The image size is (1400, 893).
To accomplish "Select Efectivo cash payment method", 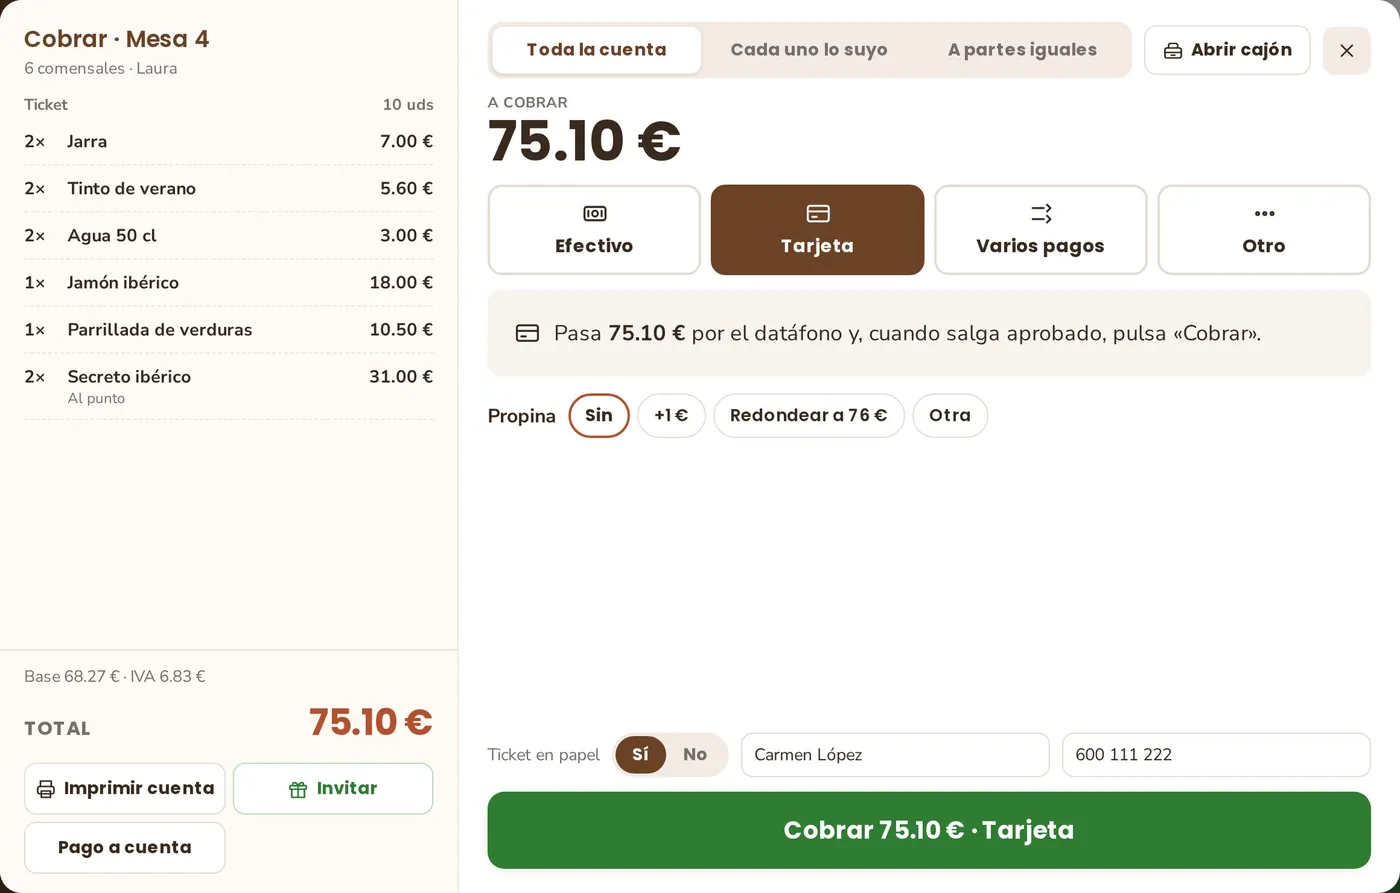I will point(594,230).
